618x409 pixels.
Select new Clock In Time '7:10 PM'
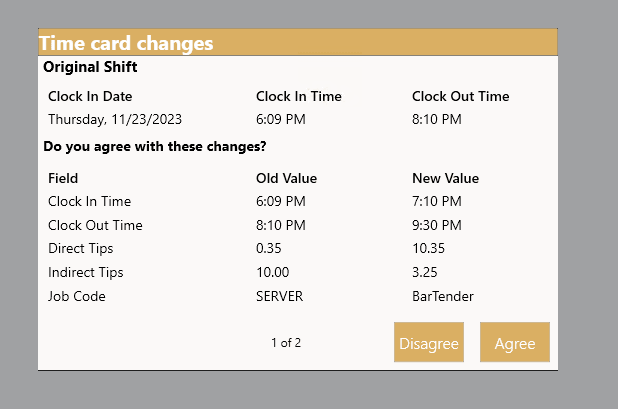(x=437, y=201)
